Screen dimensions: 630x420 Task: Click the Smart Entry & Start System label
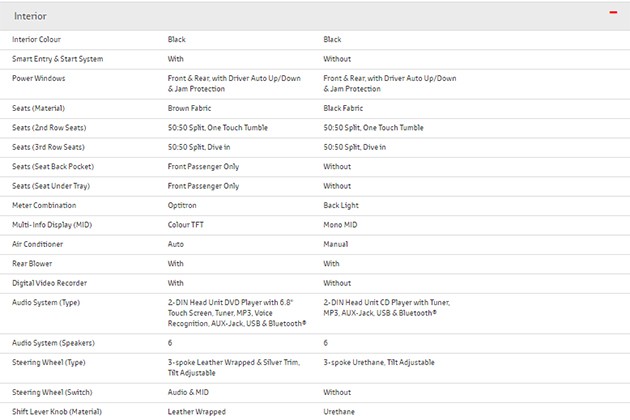[x=57, y=59]
